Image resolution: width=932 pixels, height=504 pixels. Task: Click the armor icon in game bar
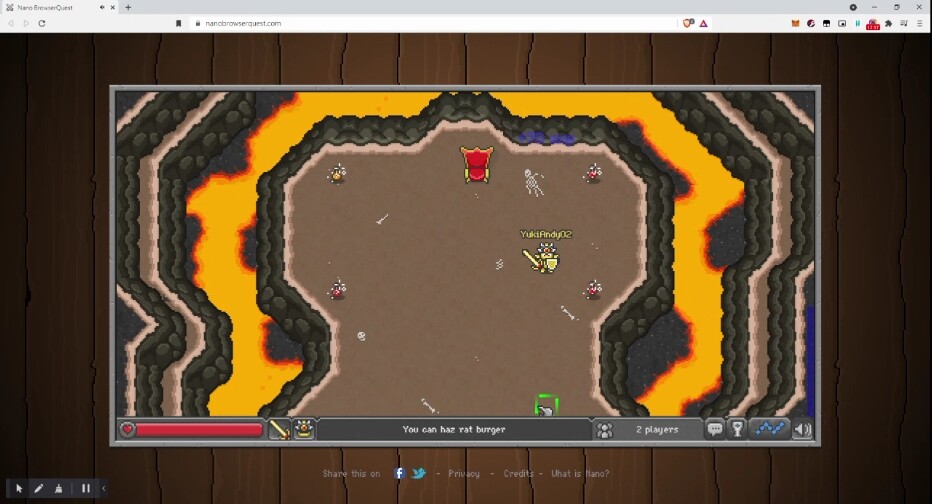click(x=304, y=429)
